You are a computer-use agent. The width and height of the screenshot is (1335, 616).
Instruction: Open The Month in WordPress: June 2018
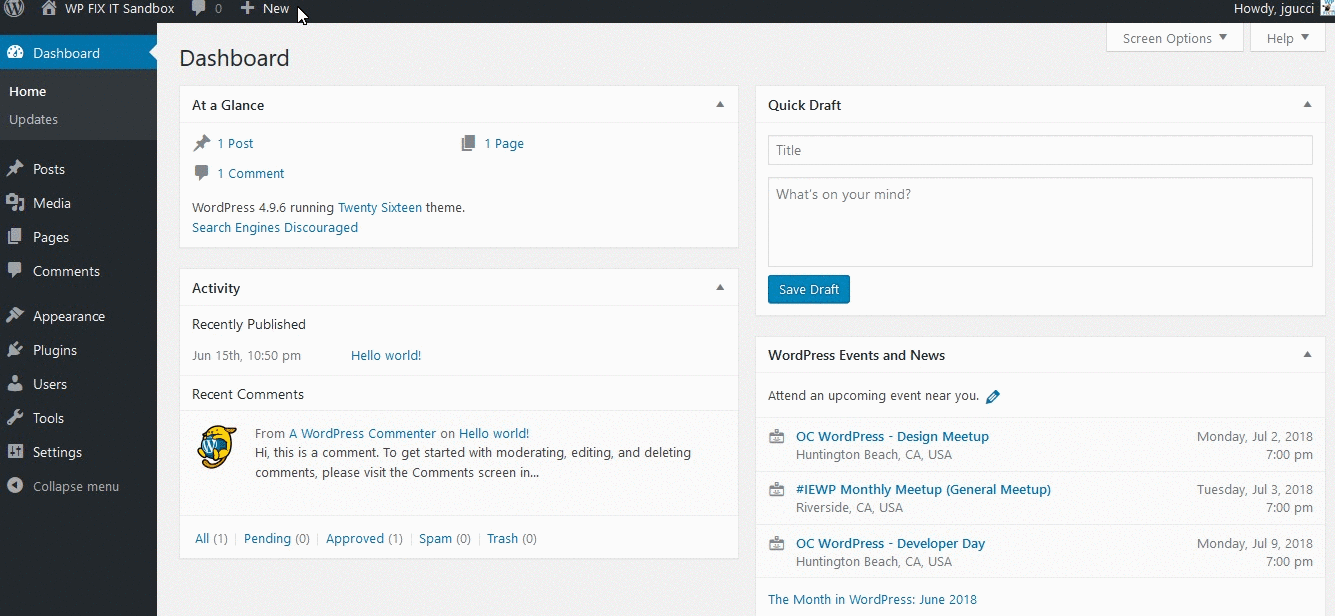[x=873, y=600]
